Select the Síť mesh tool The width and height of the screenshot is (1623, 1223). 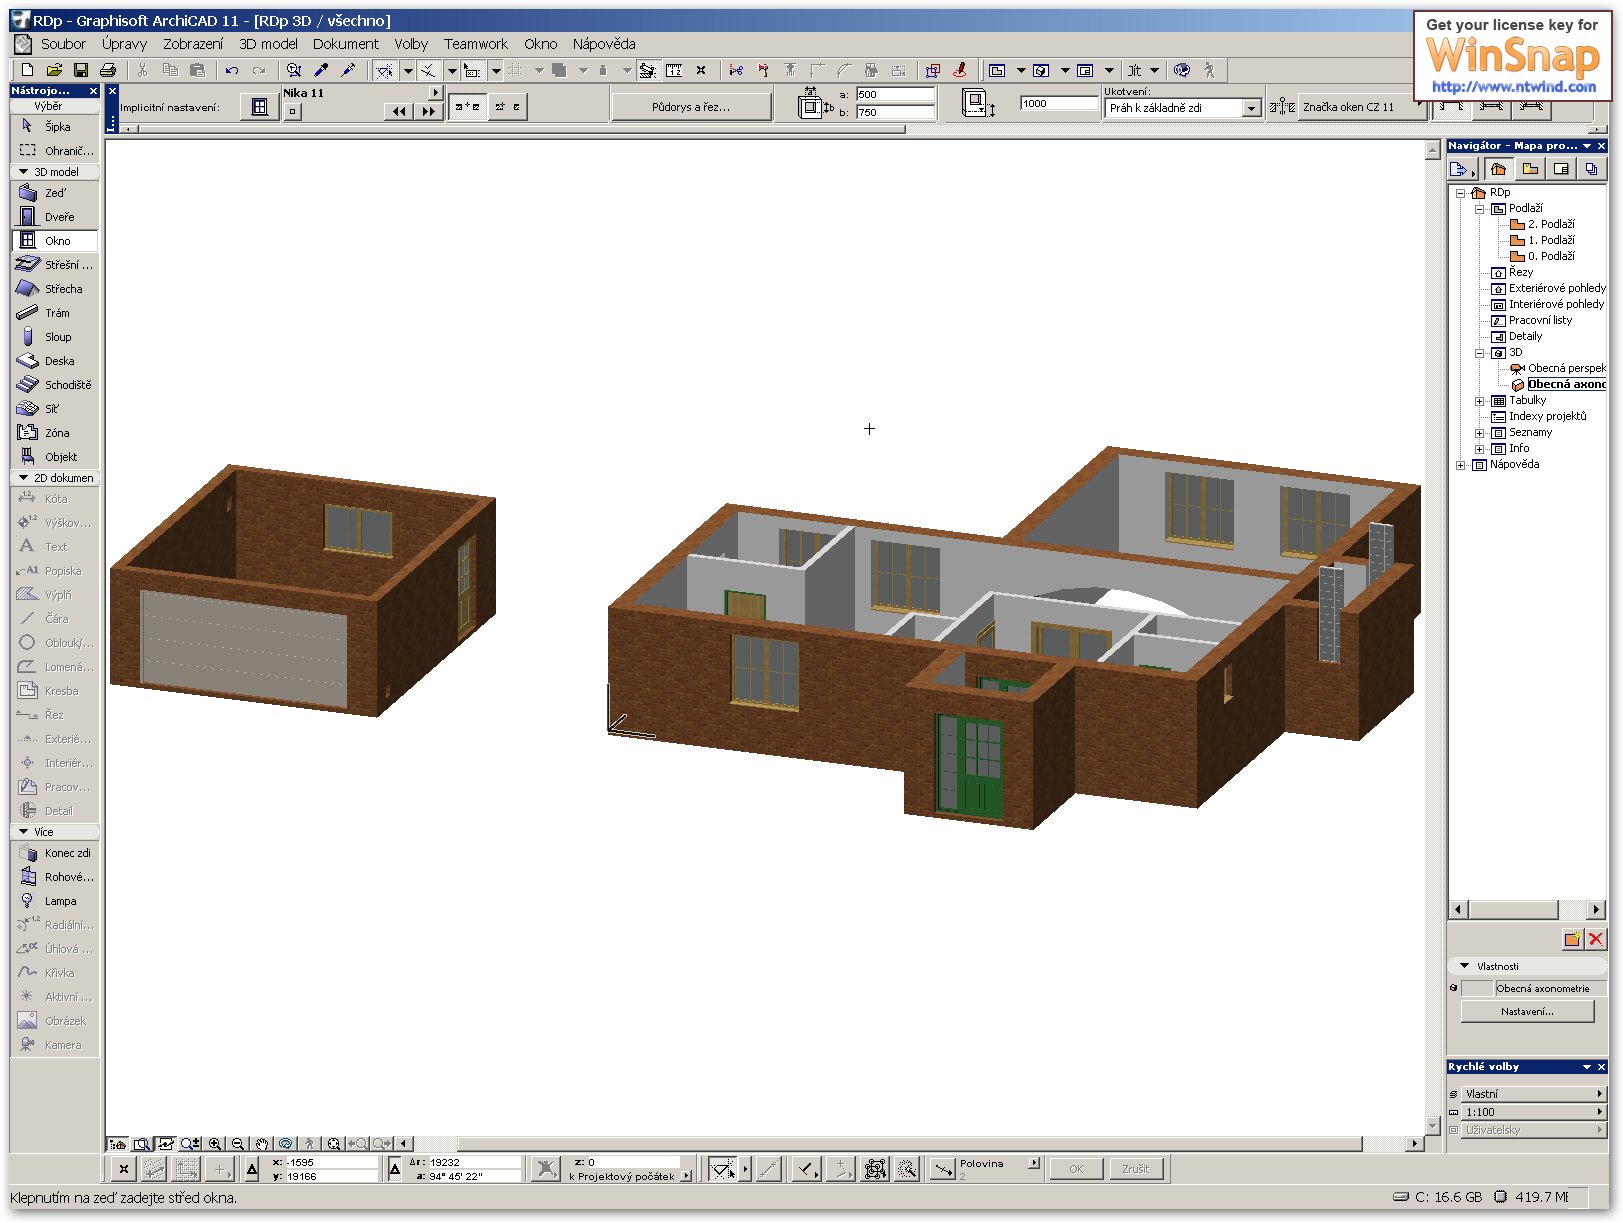(55, 409)
